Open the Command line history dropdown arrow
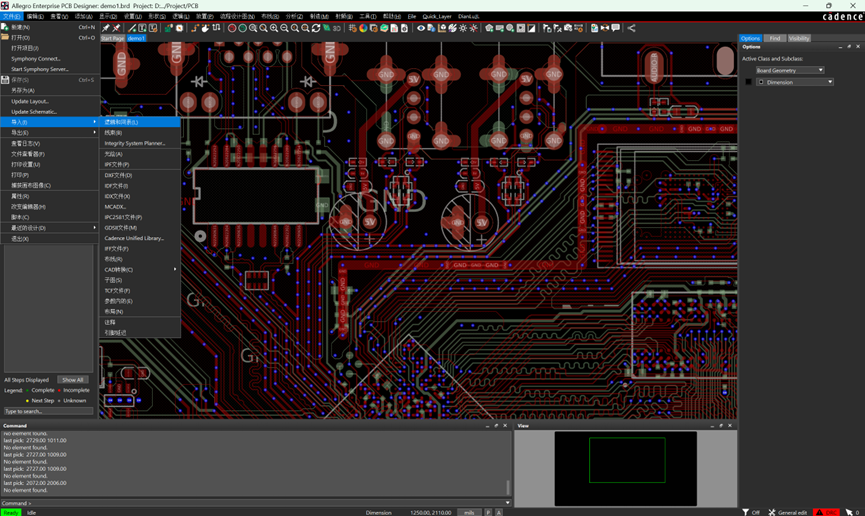The height and width of the screenshot is (516, 865). tap(508, 503)
